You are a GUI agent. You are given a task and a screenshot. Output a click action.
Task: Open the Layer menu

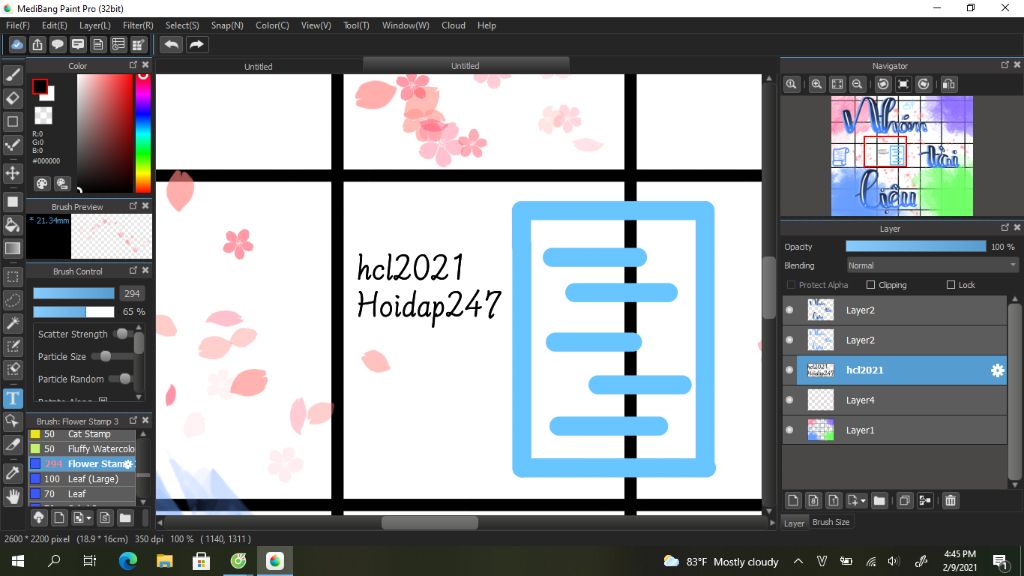point(95,25)
